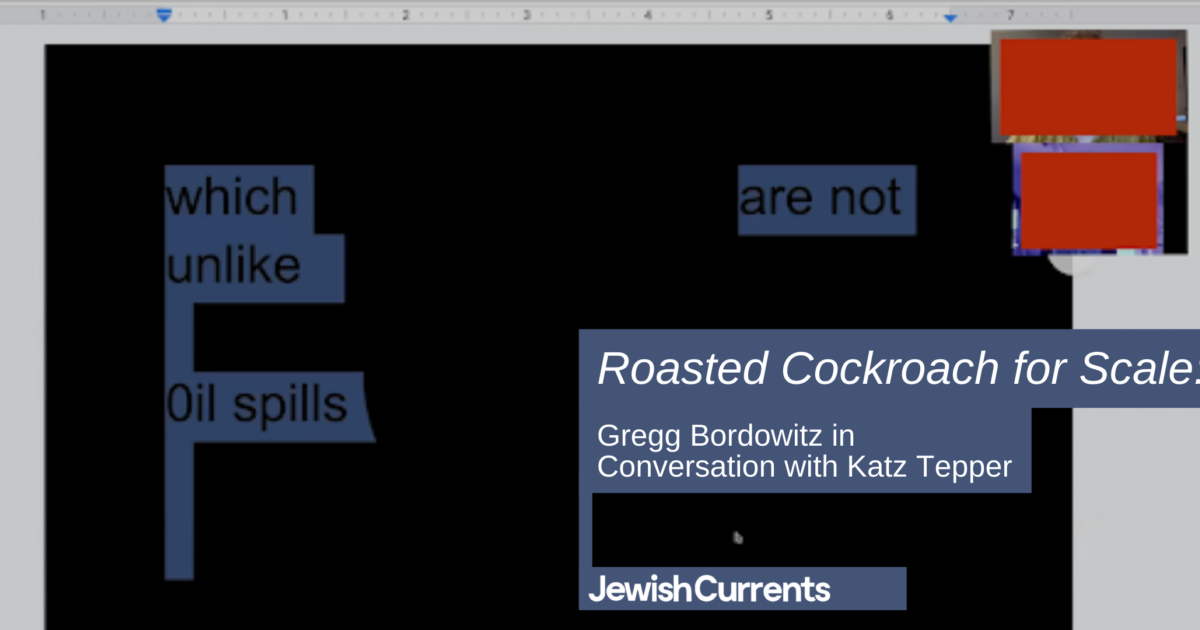Select the 'are not' text box
This screenshot has width=1200, height=630.
(x=825, y=197)
